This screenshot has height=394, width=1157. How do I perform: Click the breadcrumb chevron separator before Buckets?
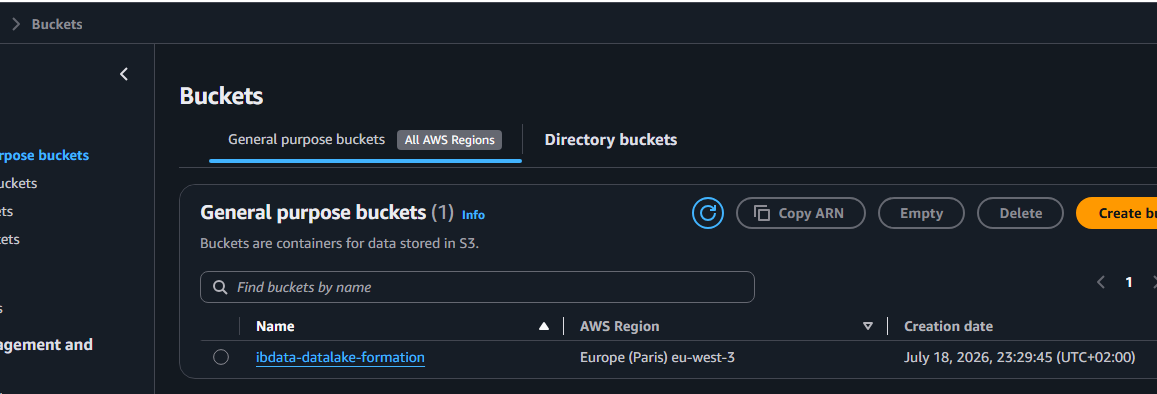[16, 24]
